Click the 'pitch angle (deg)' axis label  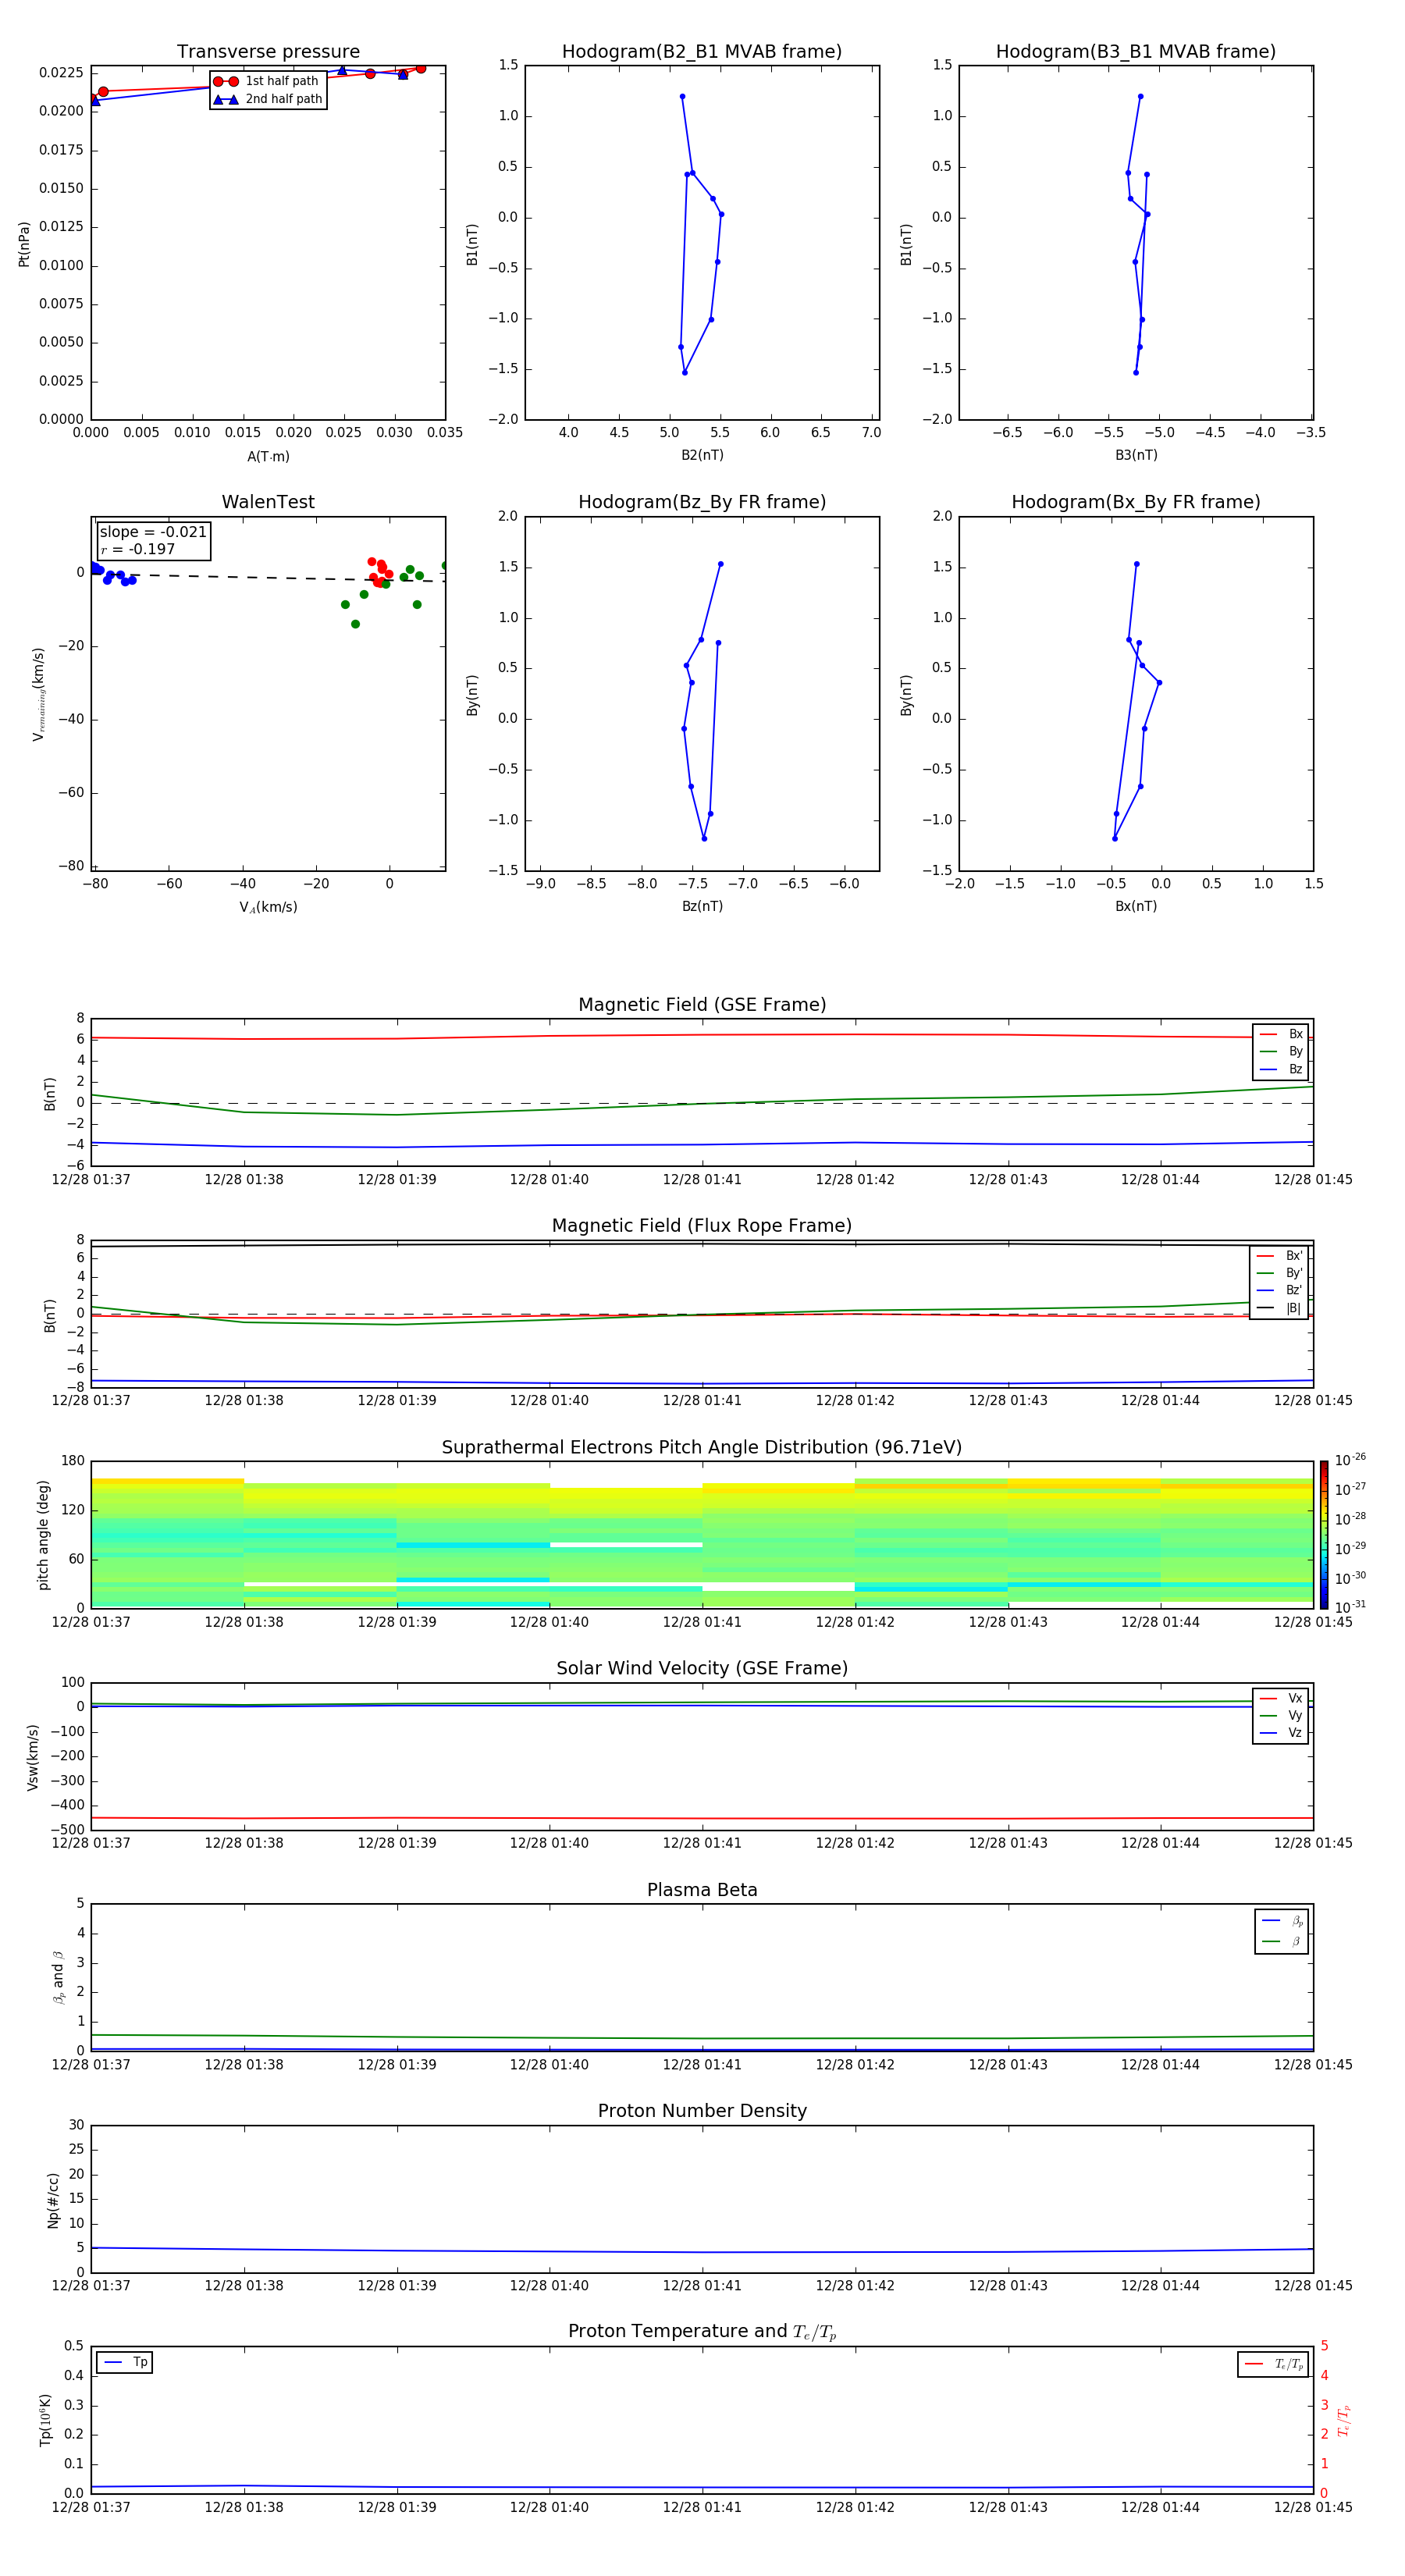(43, 1535)
